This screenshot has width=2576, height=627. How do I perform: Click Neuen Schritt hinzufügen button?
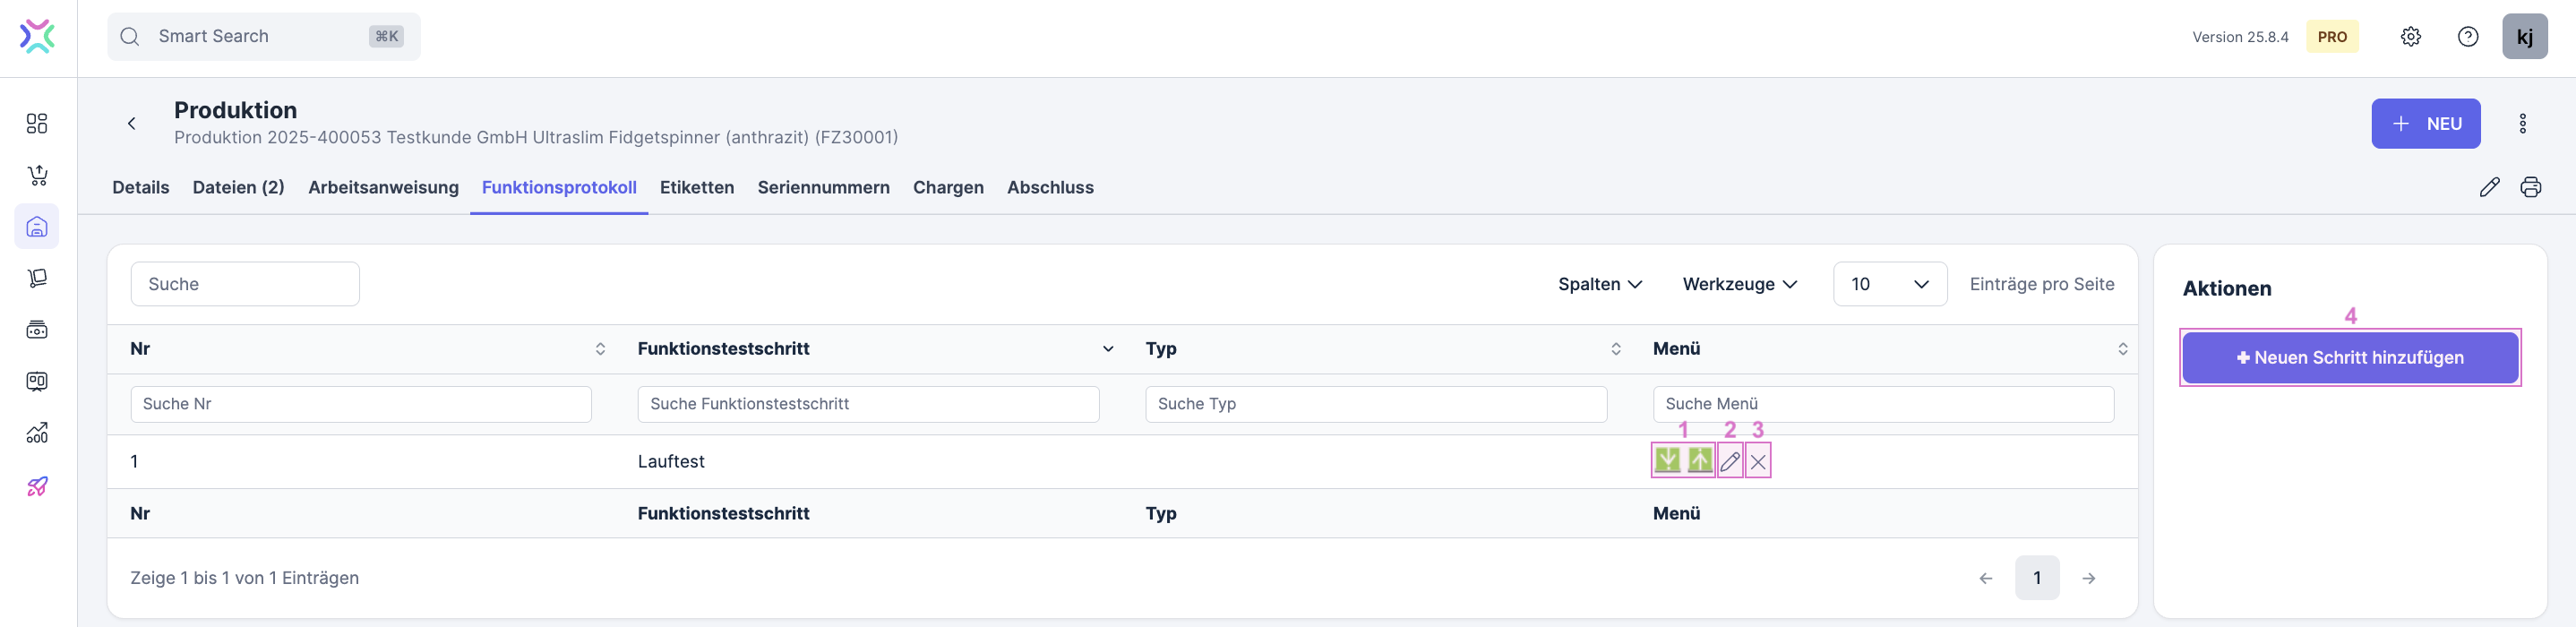click(2349, 357)
